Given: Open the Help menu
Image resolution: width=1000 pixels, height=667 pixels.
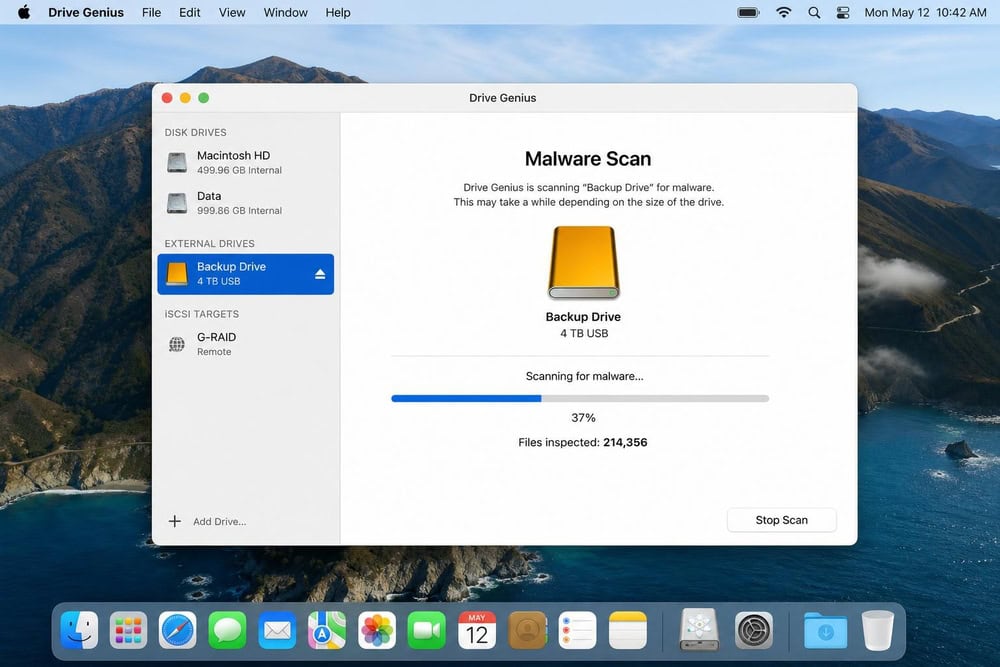Looking at the screenshot, I should coord(338,12).
